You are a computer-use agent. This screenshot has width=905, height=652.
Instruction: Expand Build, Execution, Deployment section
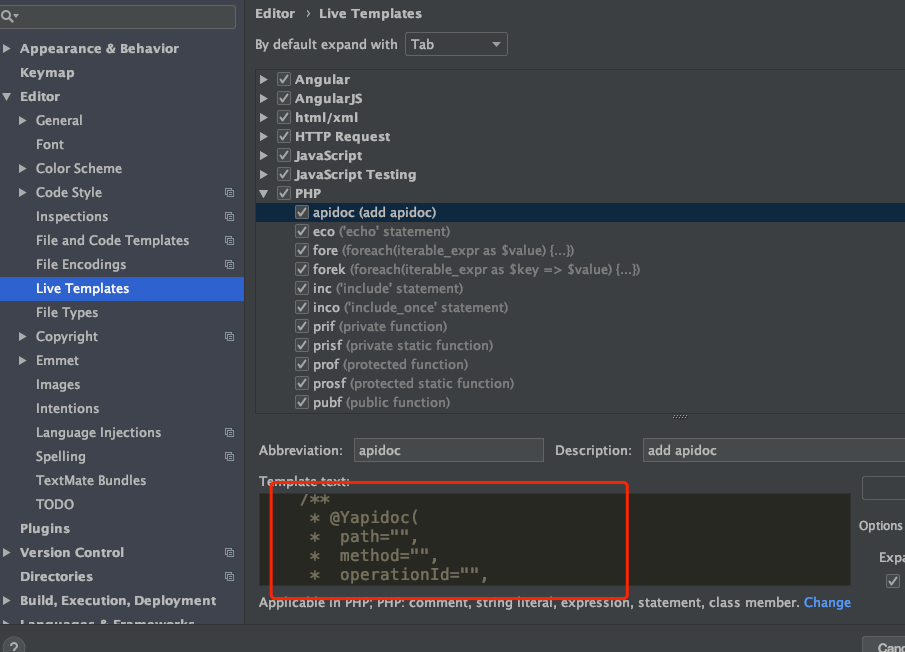coord(7,601)
